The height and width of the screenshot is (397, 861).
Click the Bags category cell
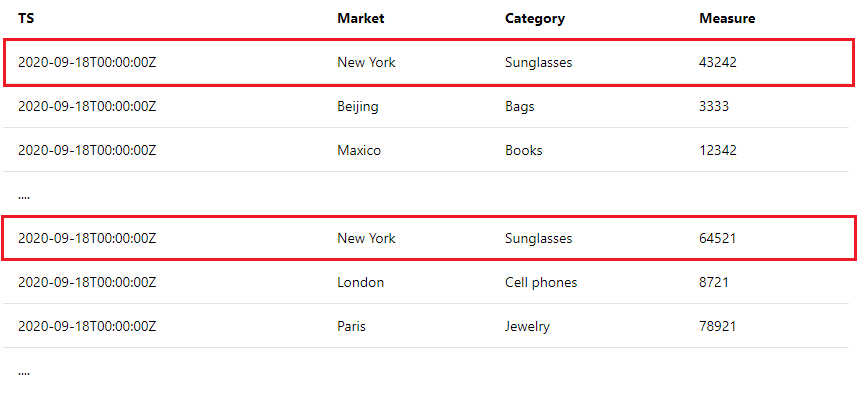point(519,107)
